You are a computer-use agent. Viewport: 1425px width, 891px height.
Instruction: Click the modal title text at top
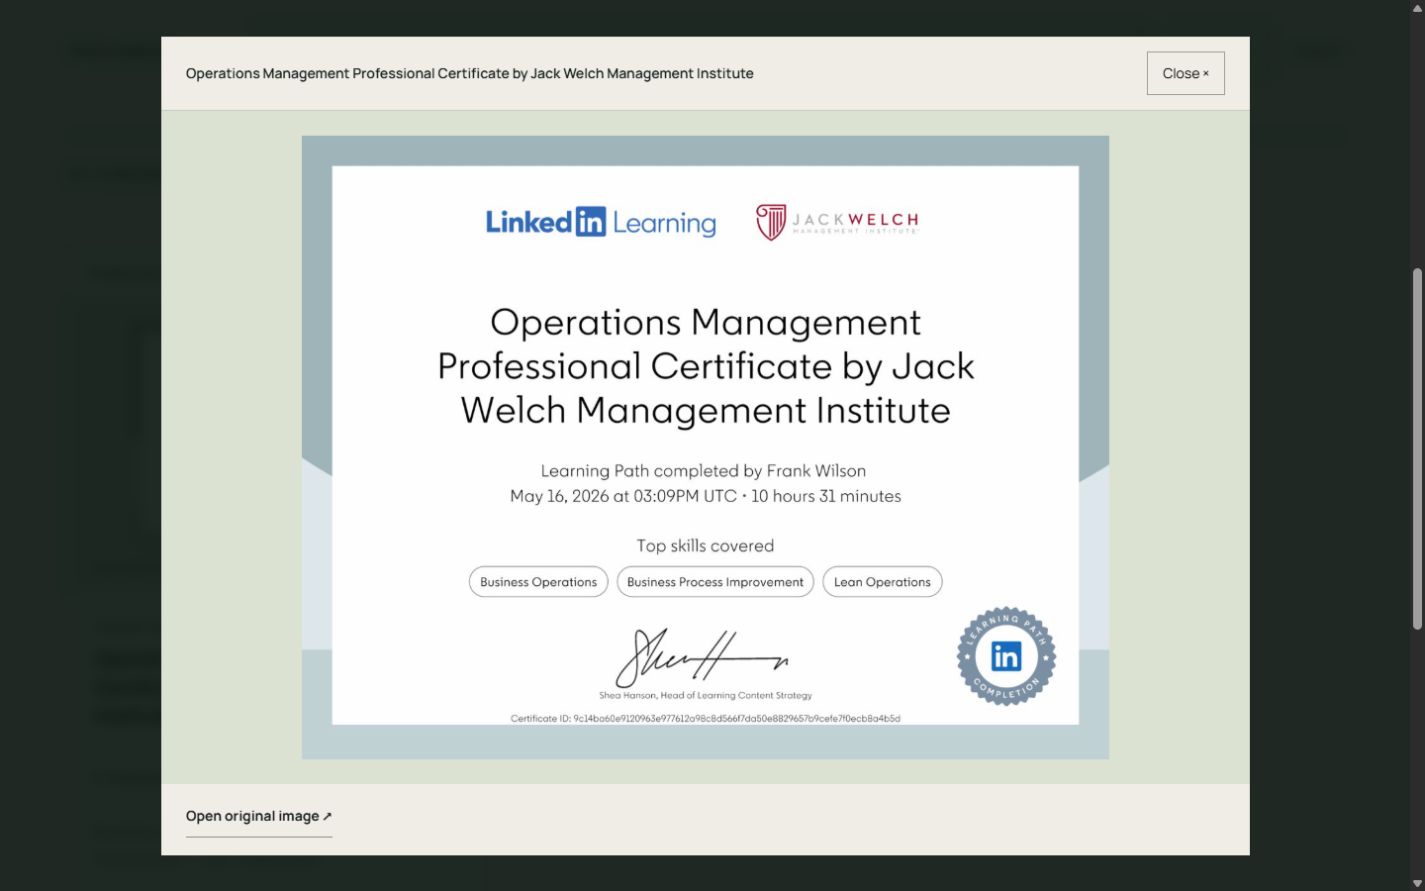[469, 73]
